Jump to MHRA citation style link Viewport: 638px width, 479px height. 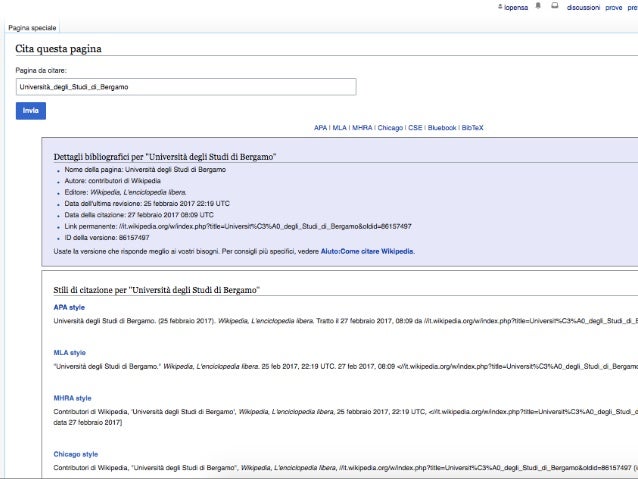pos(362,128)
